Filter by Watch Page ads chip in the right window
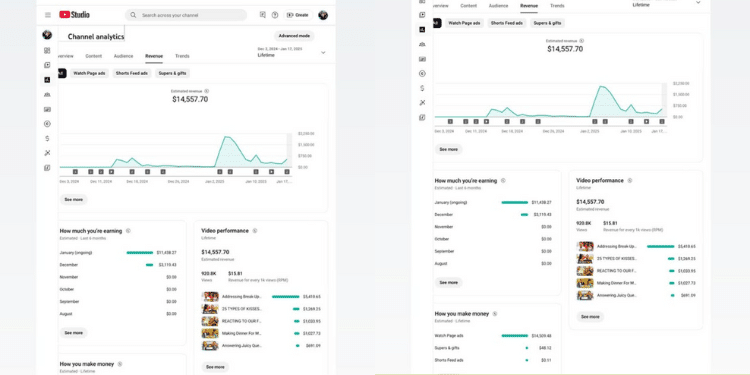The height and width of the screenshot is (375, 750). tap(464, 23)
